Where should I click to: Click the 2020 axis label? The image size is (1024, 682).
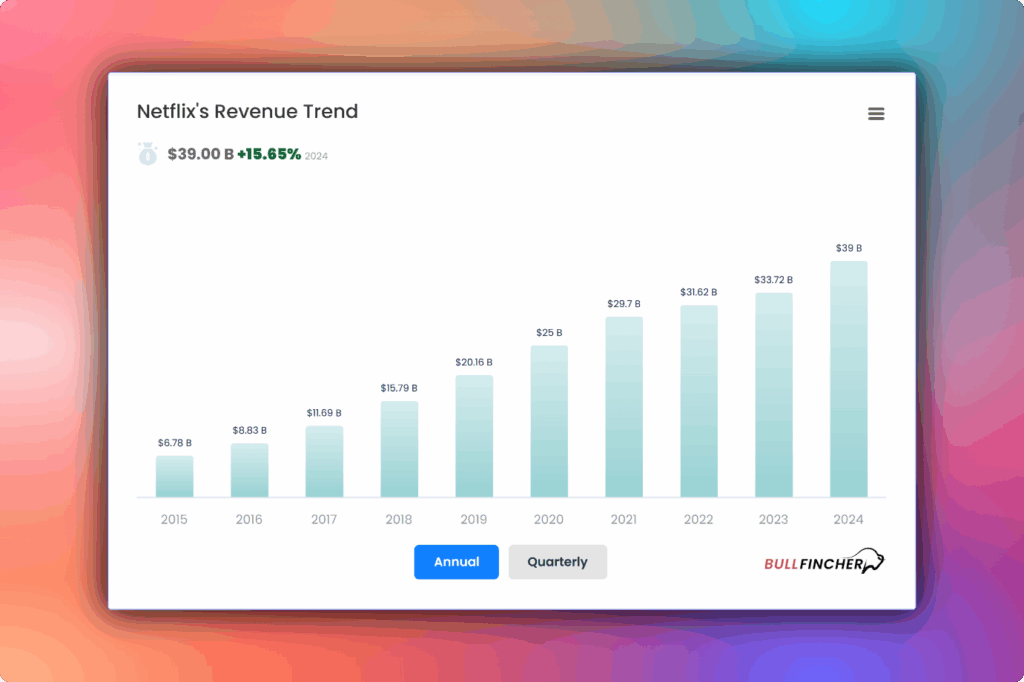tap(549, 519)
